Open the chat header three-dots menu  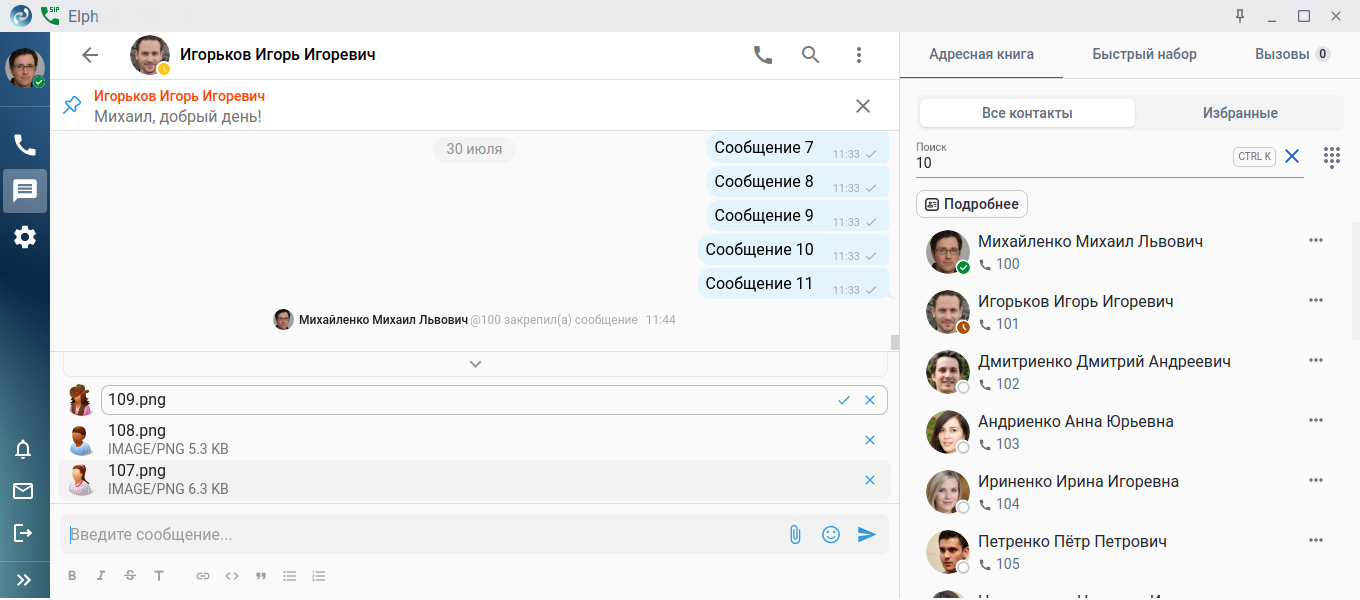click(859, 55)
